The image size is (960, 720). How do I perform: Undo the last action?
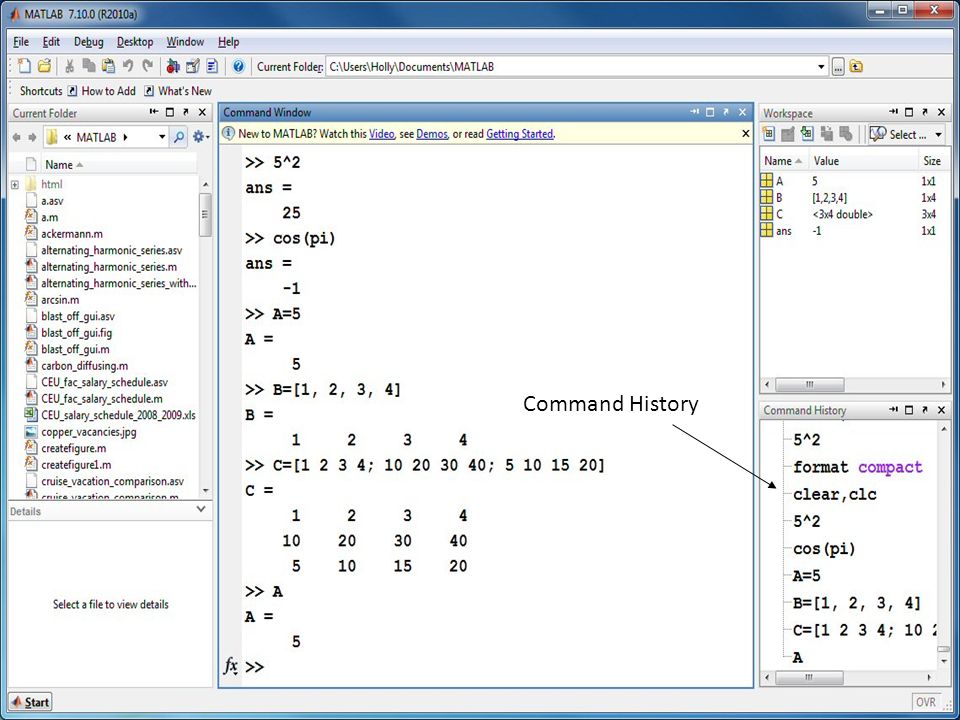(128, 66)
